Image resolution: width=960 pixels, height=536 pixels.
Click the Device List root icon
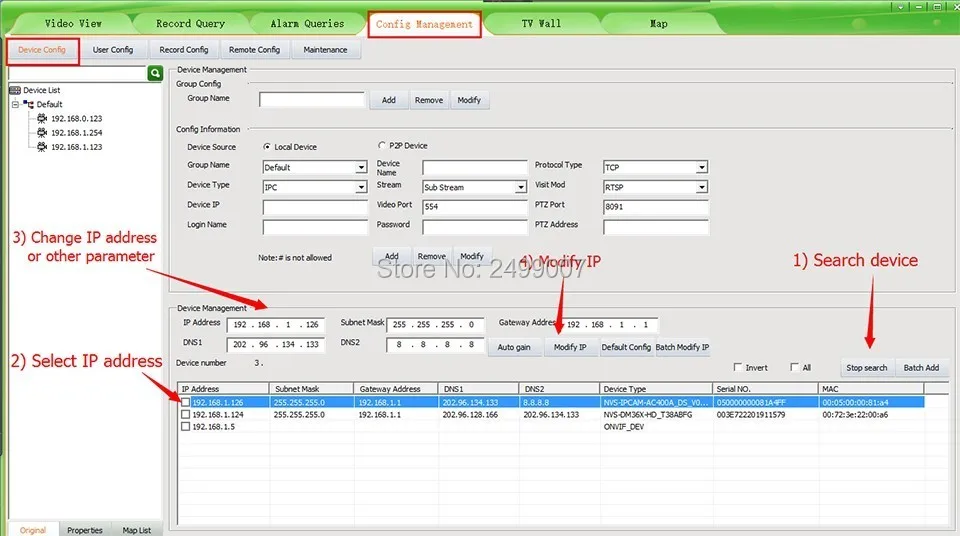tap(15, 90)
